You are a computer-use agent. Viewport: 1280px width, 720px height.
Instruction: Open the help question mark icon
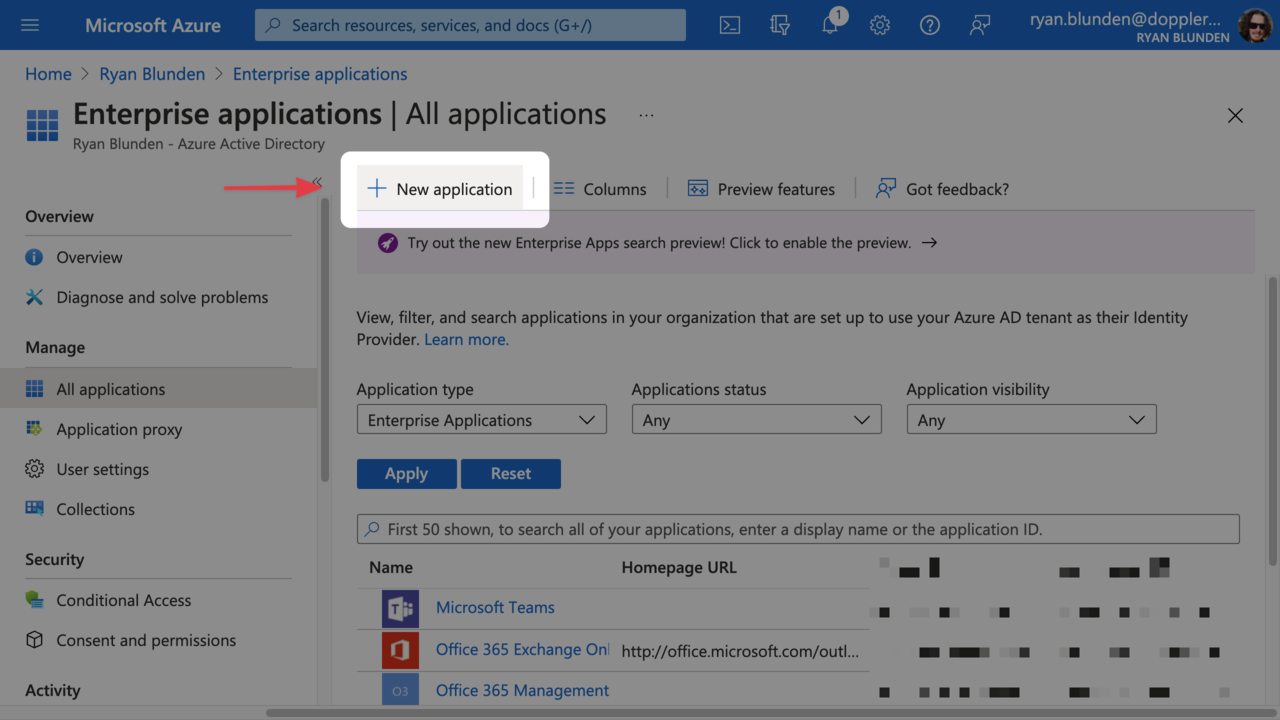coord(930,25)
